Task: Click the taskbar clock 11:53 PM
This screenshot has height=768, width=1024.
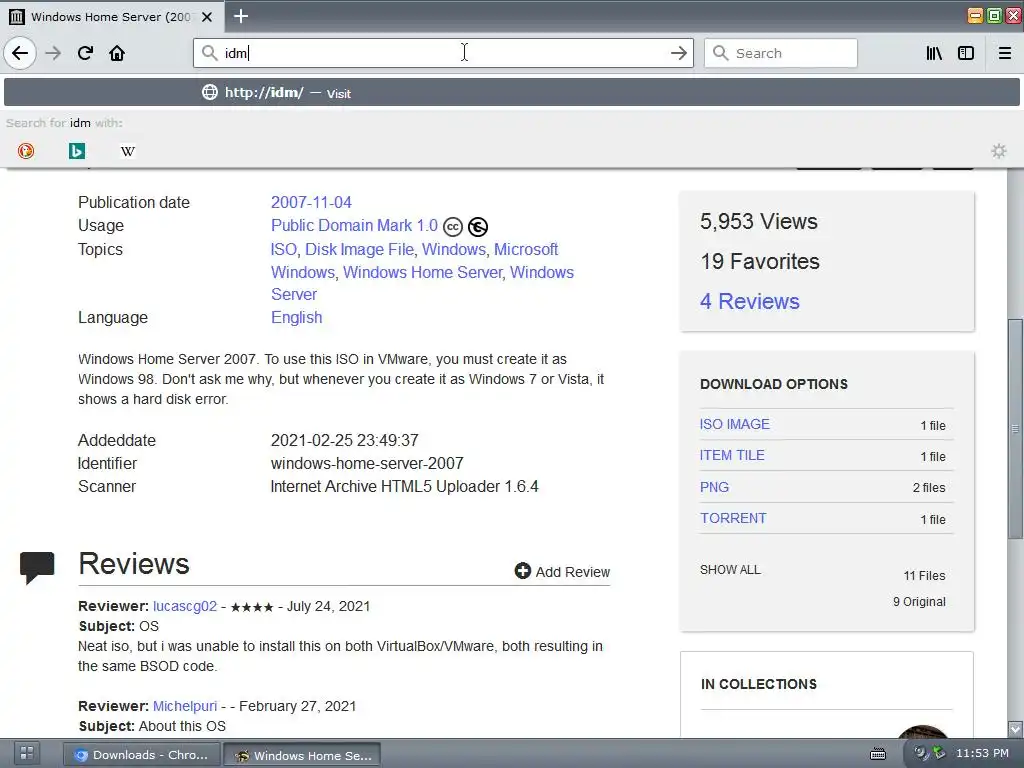Action: tap(982, 753)
